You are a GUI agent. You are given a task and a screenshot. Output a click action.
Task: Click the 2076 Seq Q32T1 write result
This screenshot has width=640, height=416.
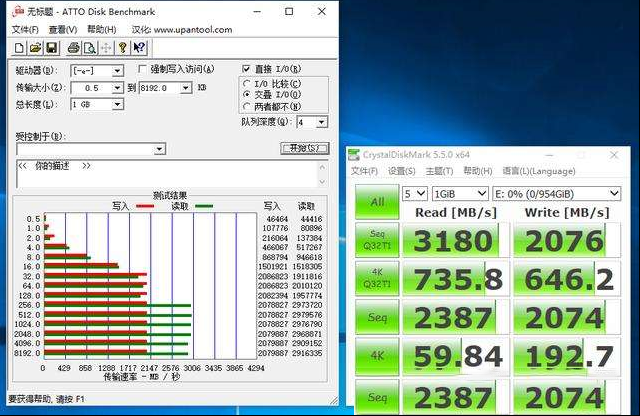(567, 240)
